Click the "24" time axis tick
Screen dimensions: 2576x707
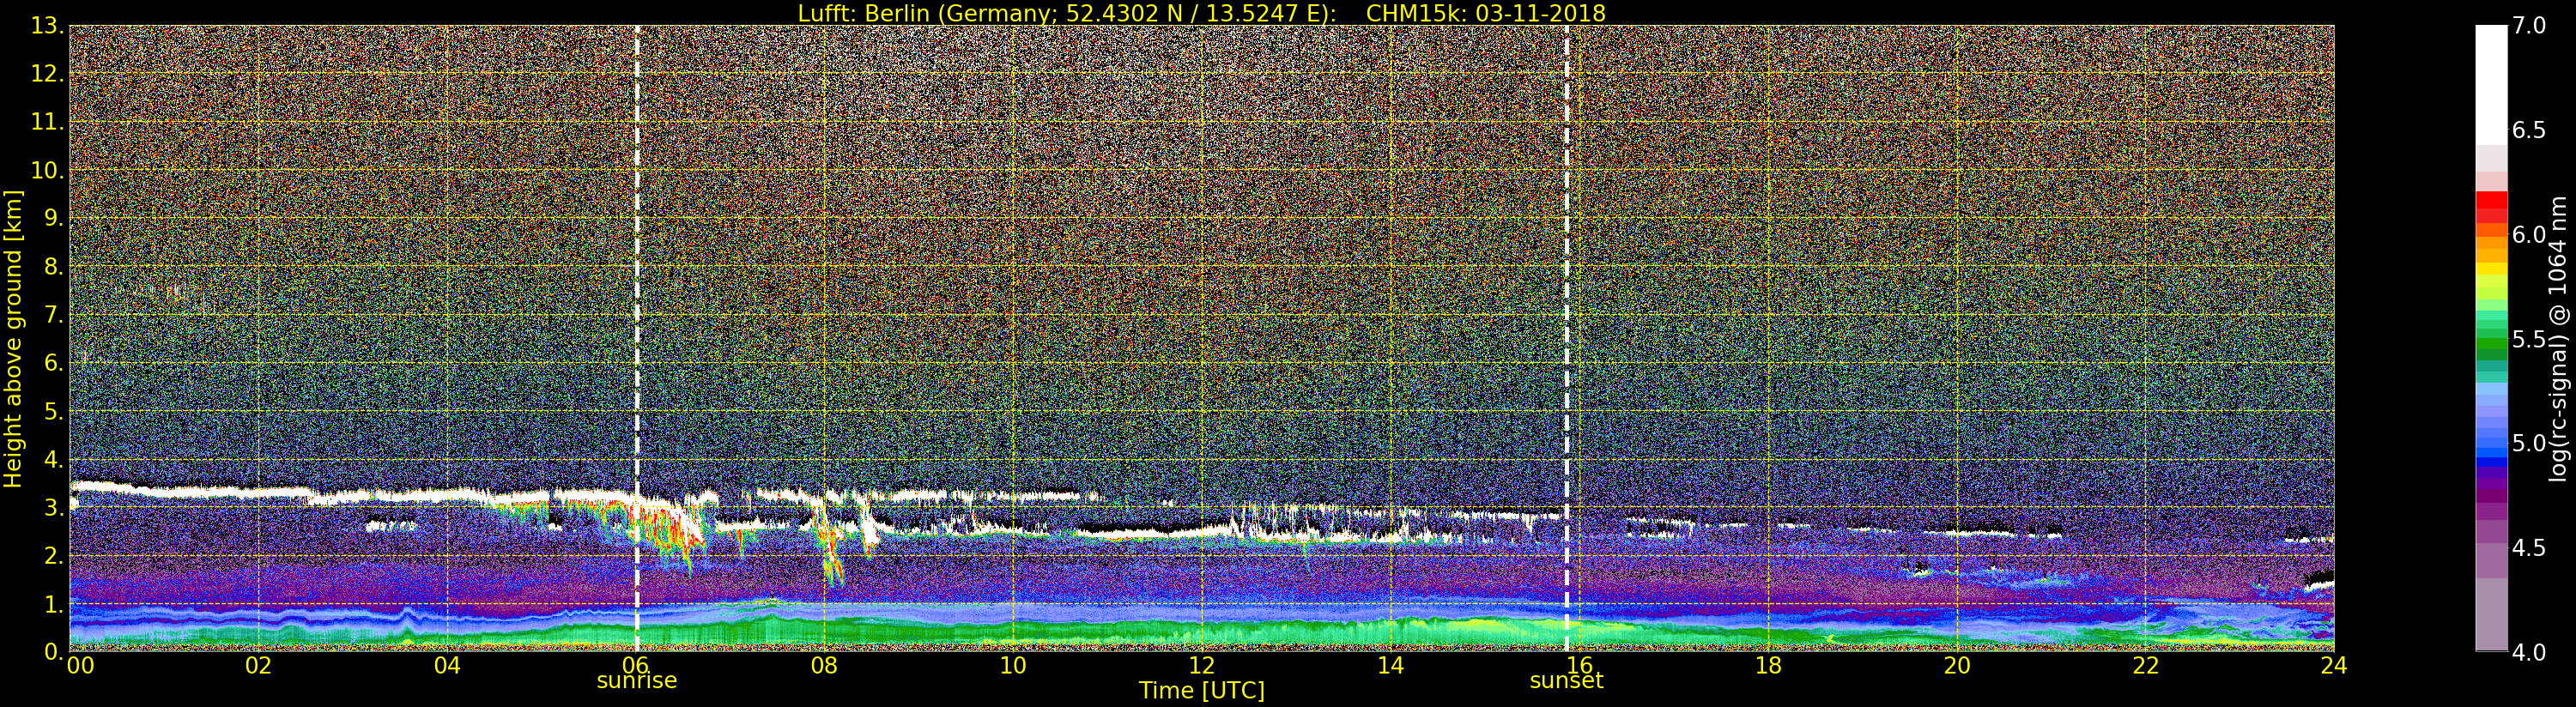(x=2333, y=665)
